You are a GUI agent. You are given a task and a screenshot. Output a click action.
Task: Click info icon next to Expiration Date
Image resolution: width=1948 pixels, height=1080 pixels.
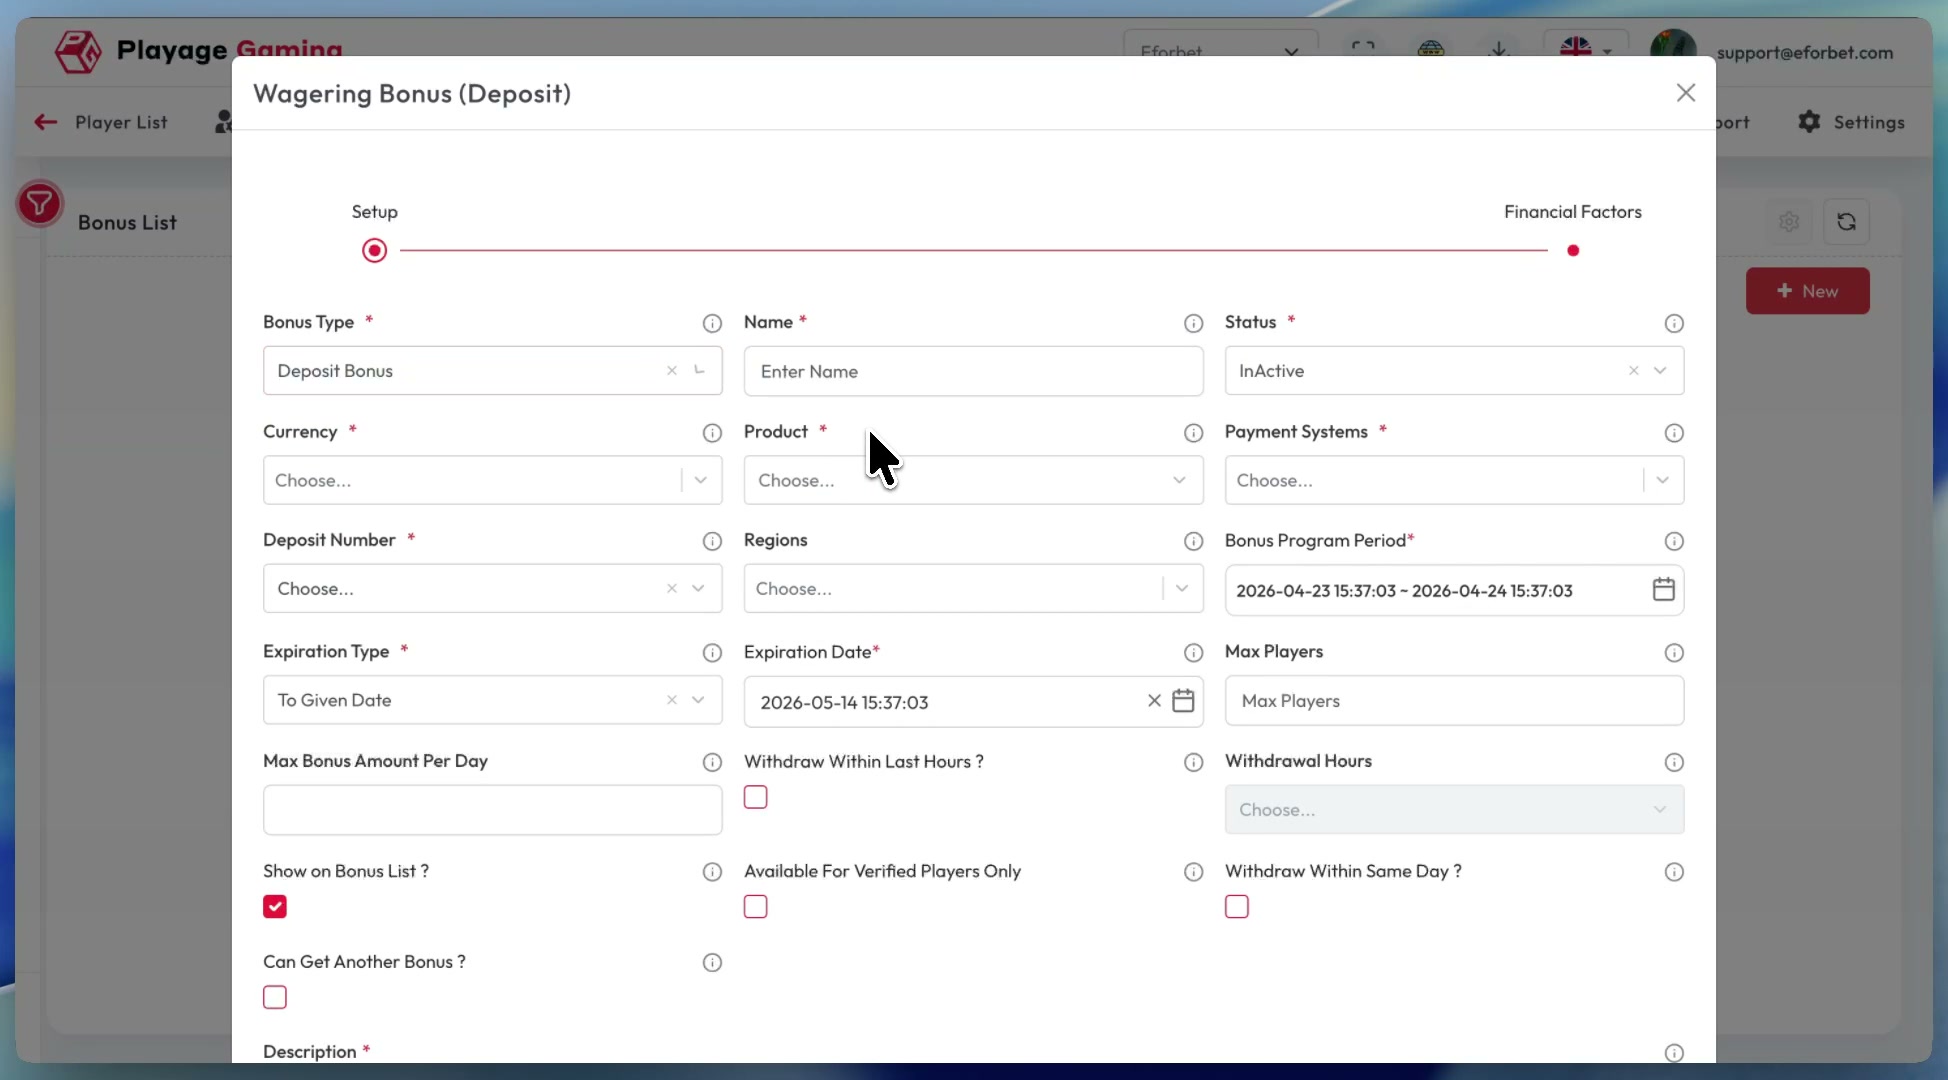[1193, 653]
